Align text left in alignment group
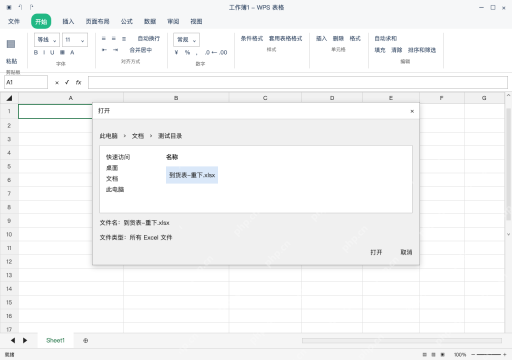 [104, 39]
